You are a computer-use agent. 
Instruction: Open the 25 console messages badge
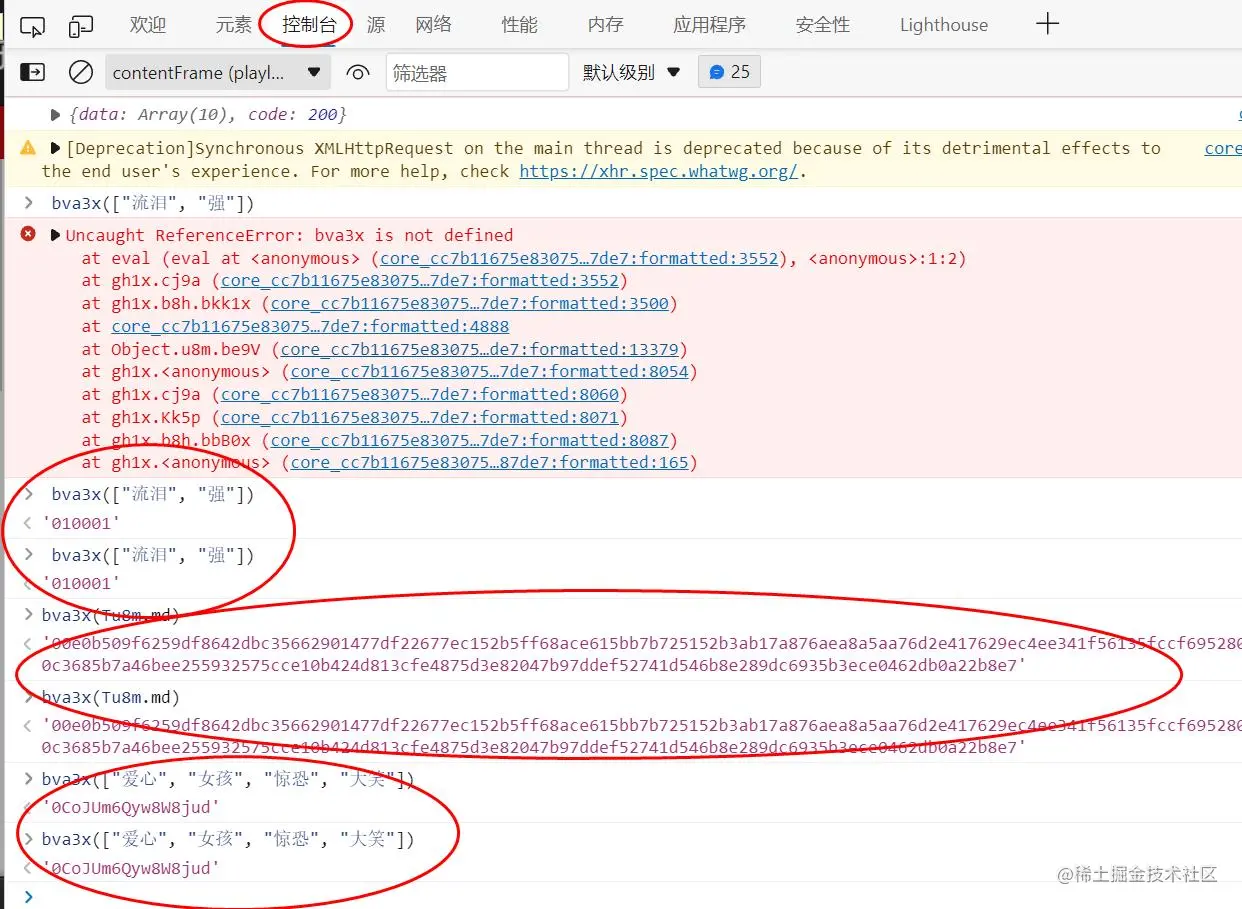[x=729, y=71]
